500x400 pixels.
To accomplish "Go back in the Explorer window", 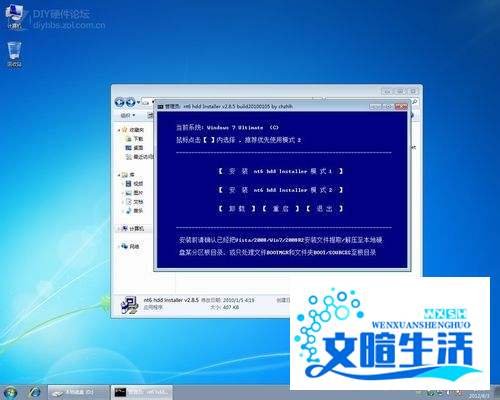I will tap(120, 102).
